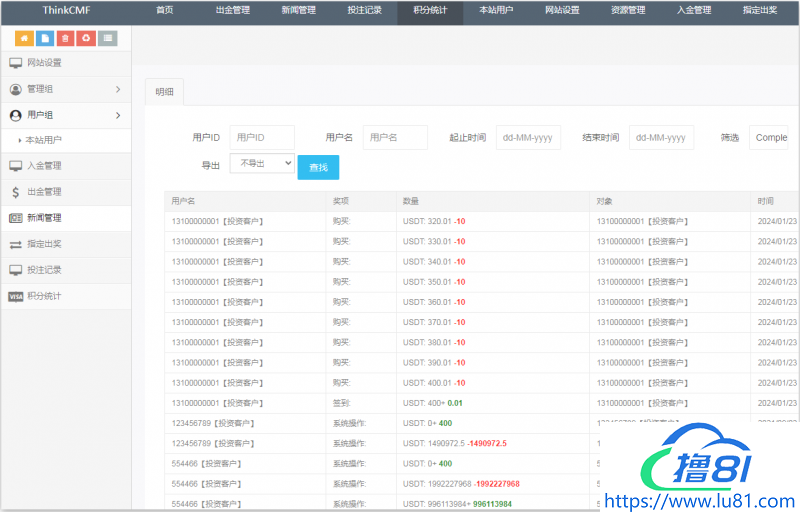This screenshot has width=800, height=512.
Task: Click the red recycle shortcut icon
Action: [x=87, y=39]
